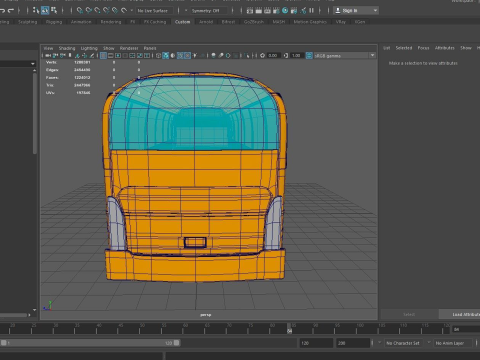Switch to the Arnold shelf tab

click(206, 22)
